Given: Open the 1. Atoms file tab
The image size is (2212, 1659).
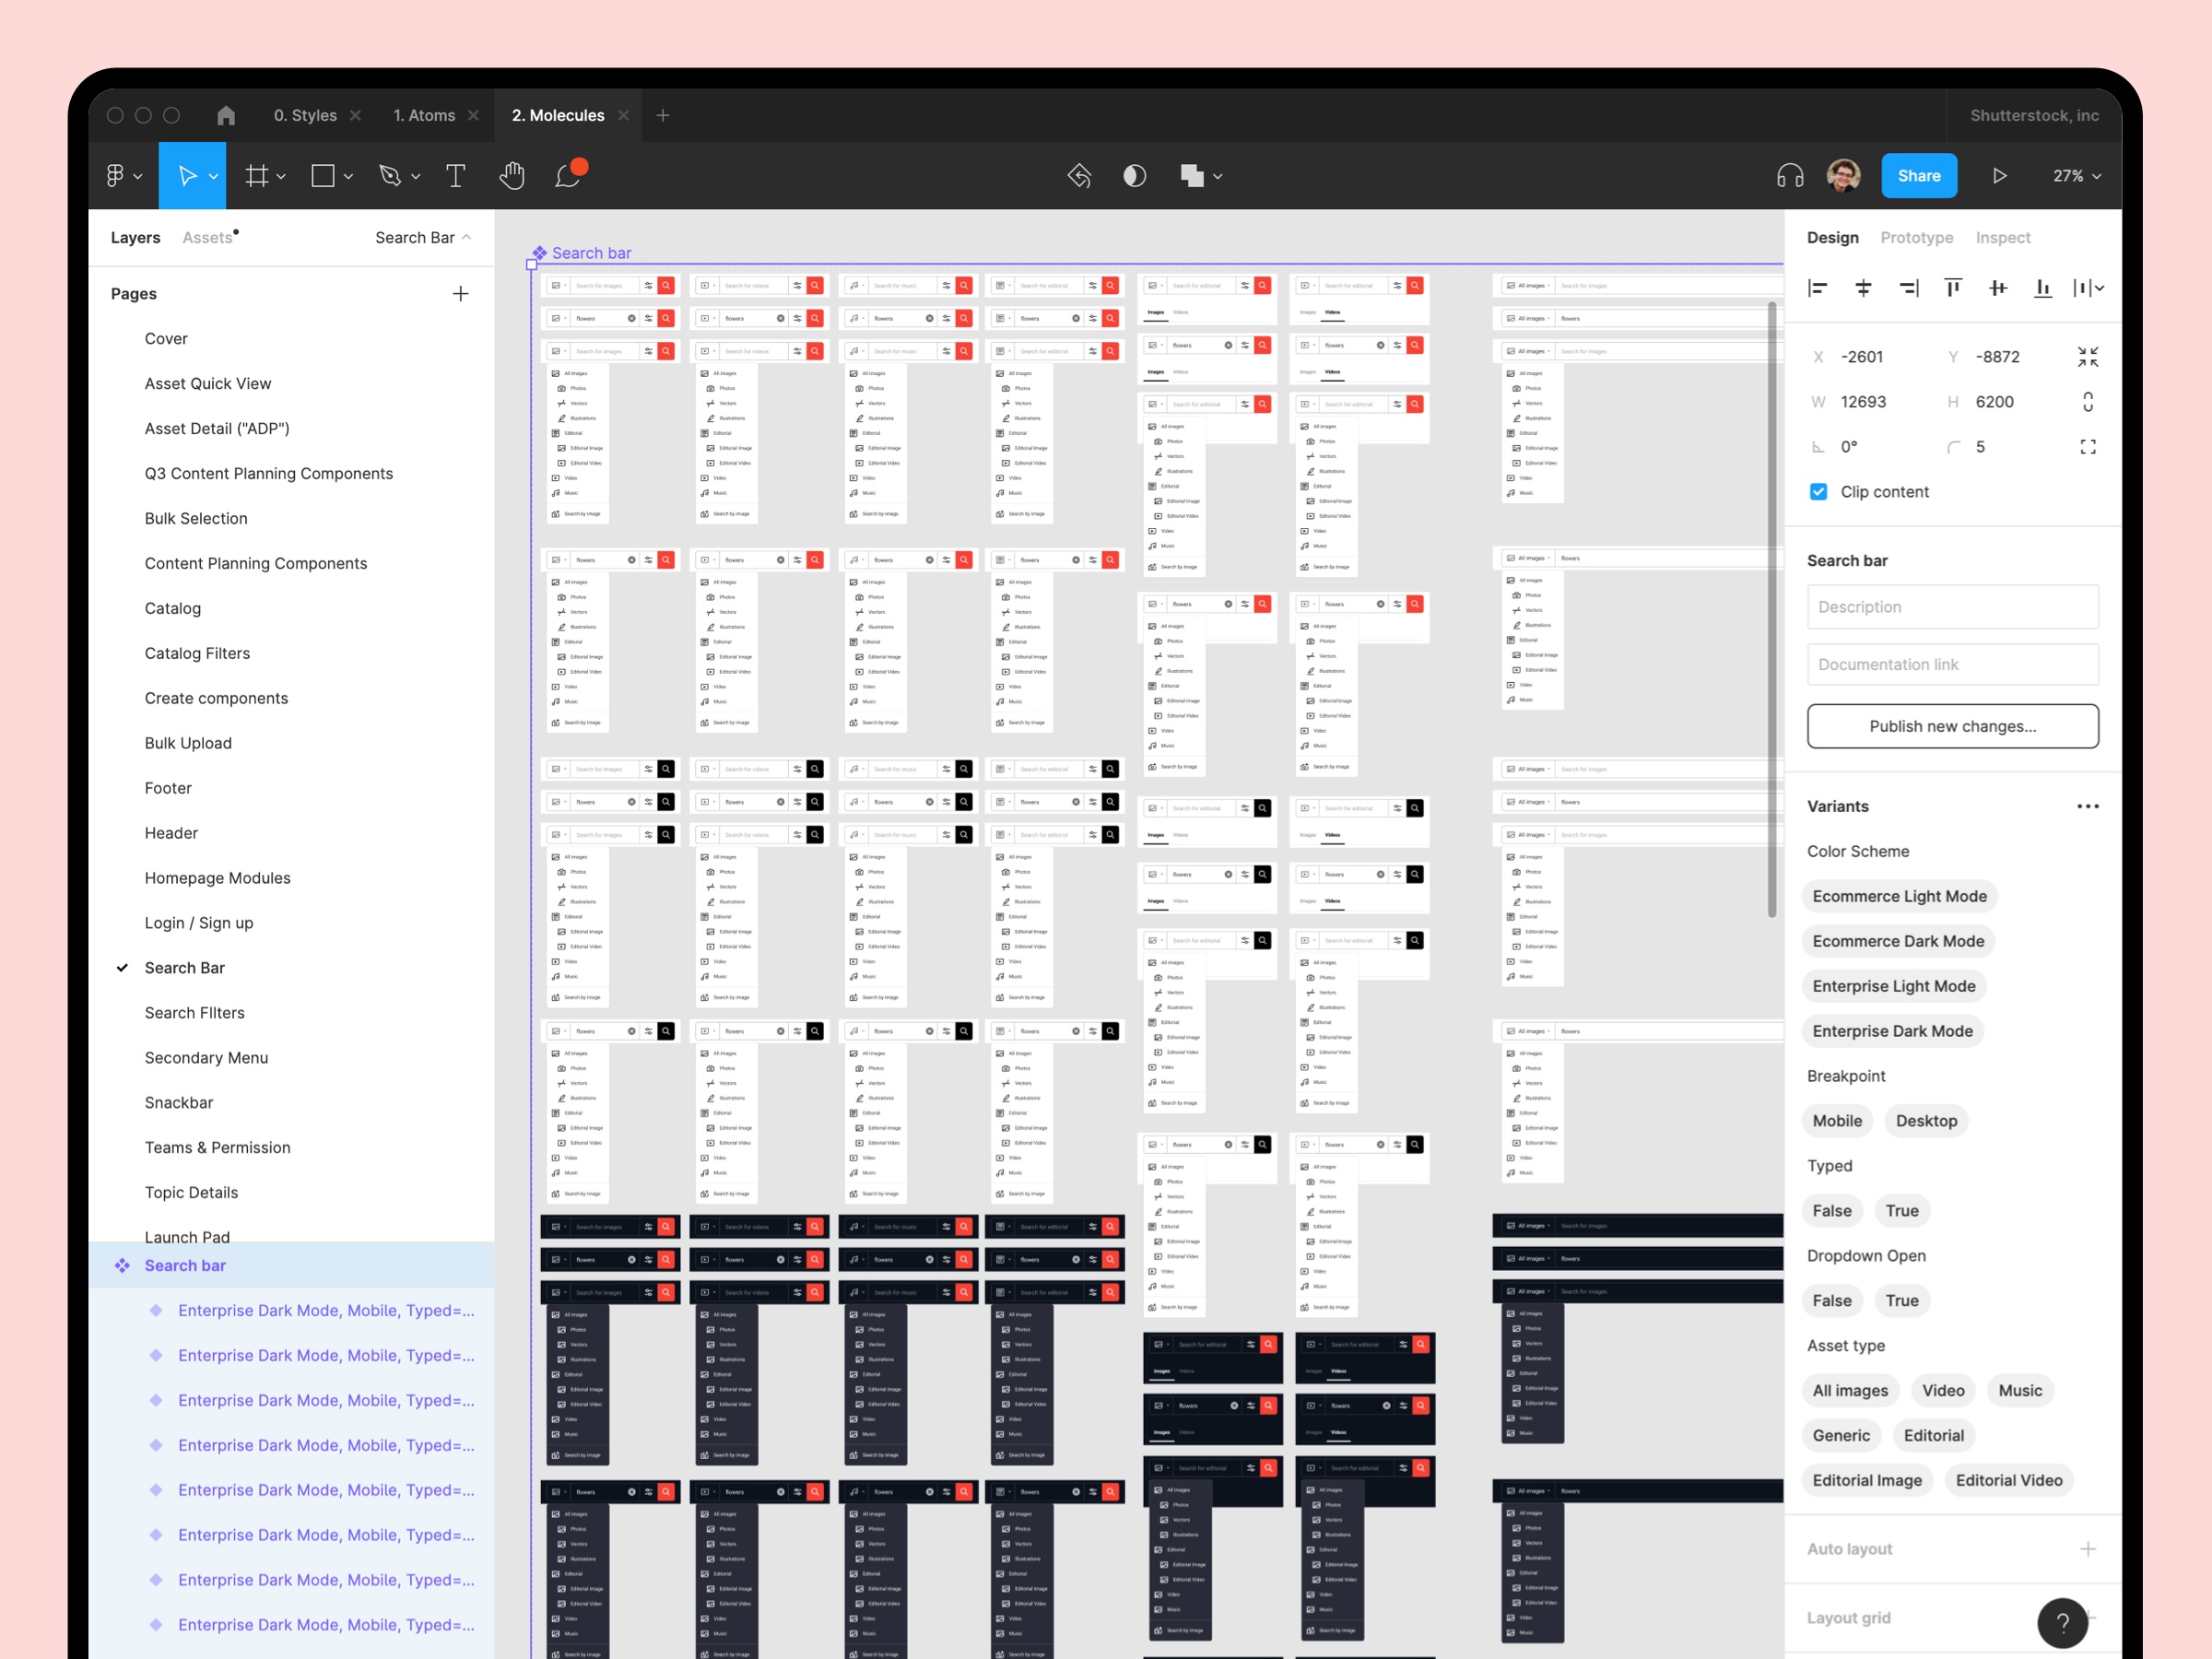Looking at the screenshot, I should pyautogui.click(x=424, y=116).
